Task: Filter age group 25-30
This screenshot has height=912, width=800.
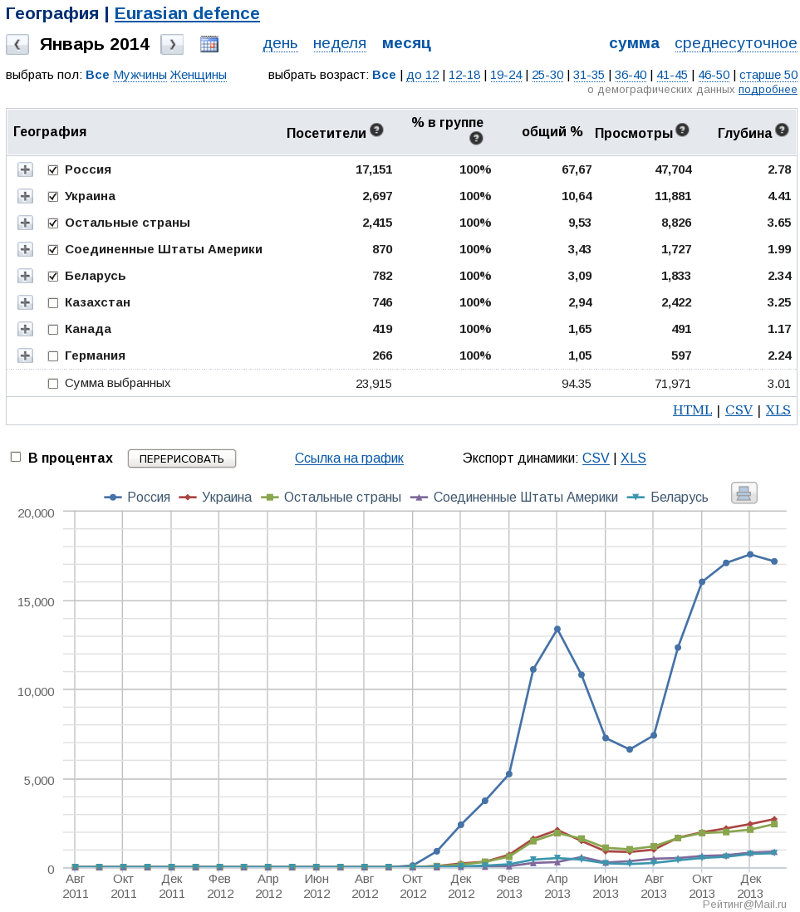Action: point(547,75)
